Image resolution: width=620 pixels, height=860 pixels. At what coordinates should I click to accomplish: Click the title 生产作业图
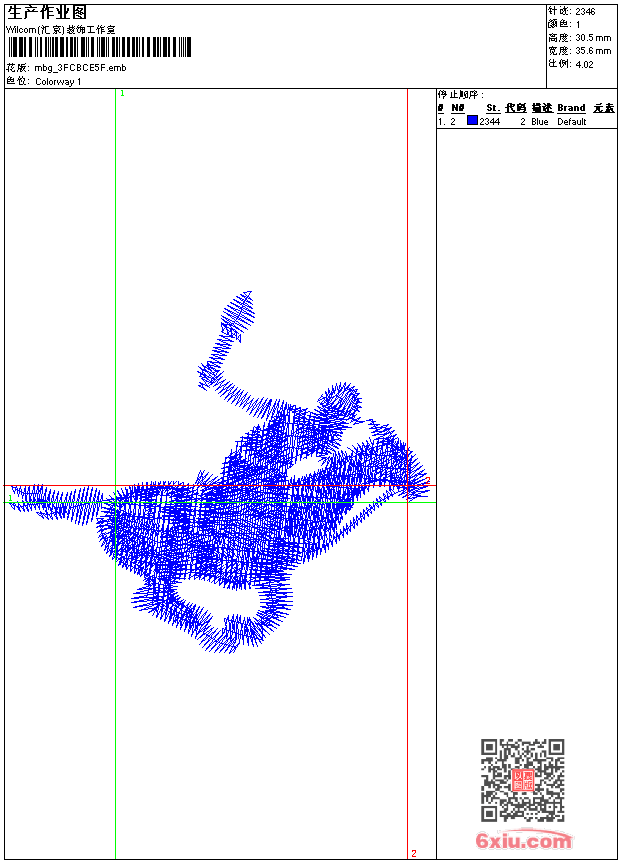pyautogui.click(x=47, y=12)
